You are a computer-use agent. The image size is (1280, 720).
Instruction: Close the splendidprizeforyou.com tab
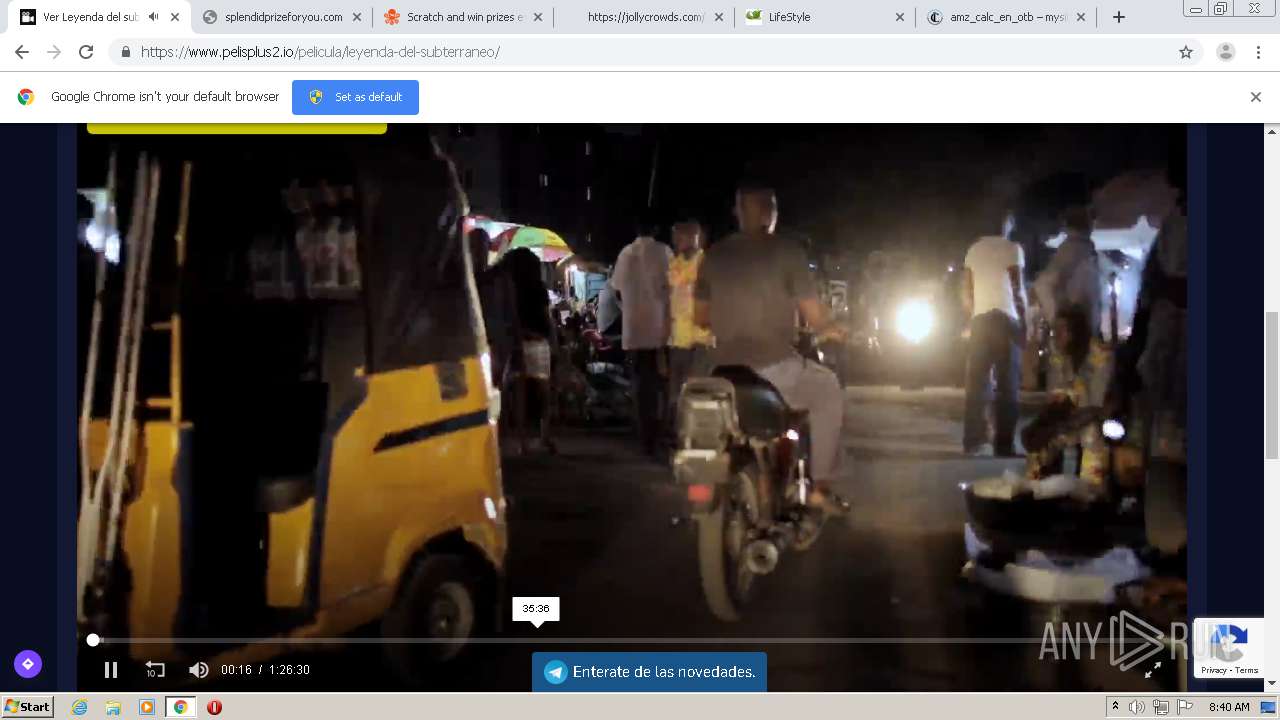click(357, 17)
